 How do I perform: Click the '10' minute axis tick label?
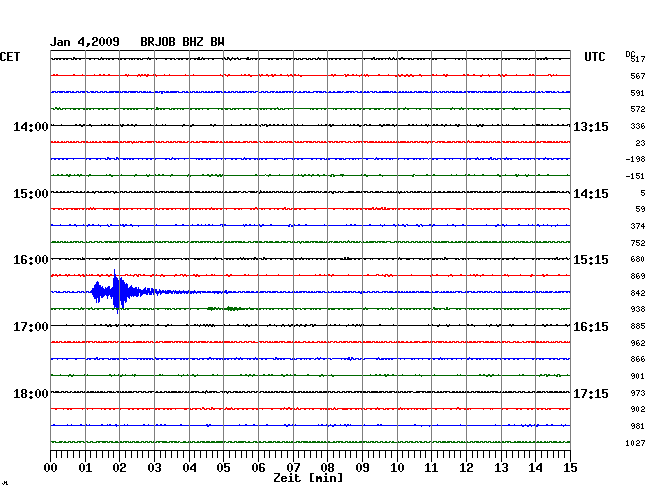tap(397, 468)
